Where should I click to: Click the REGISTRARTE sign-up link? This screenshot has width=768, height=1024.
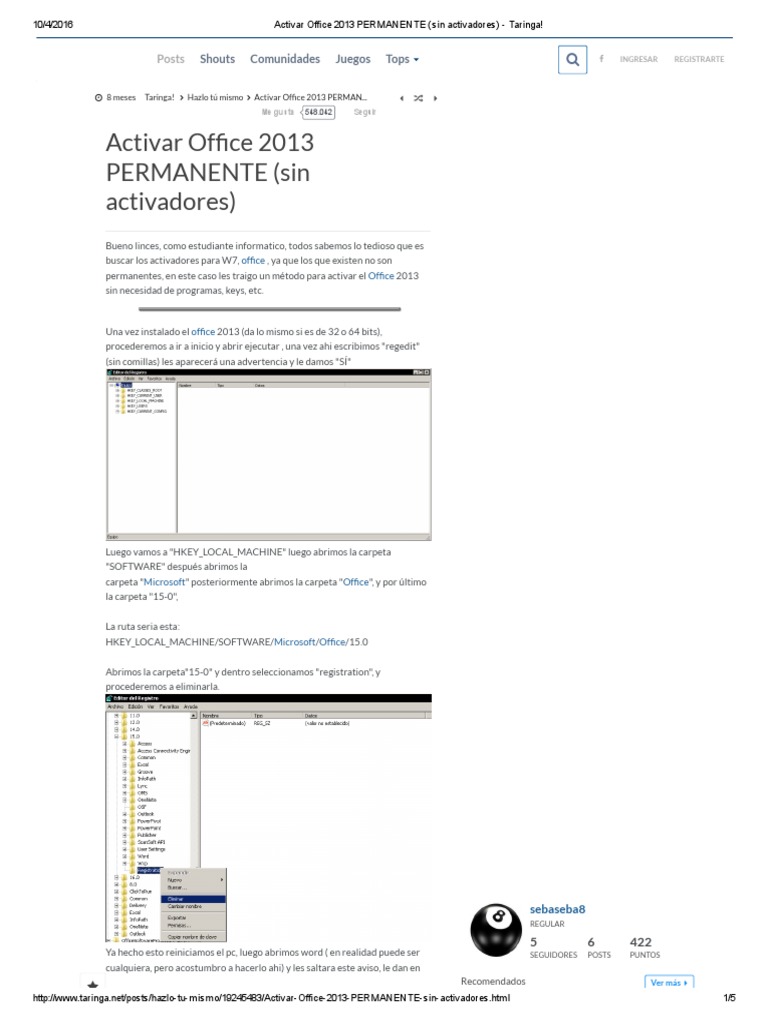tap(699, 59)
